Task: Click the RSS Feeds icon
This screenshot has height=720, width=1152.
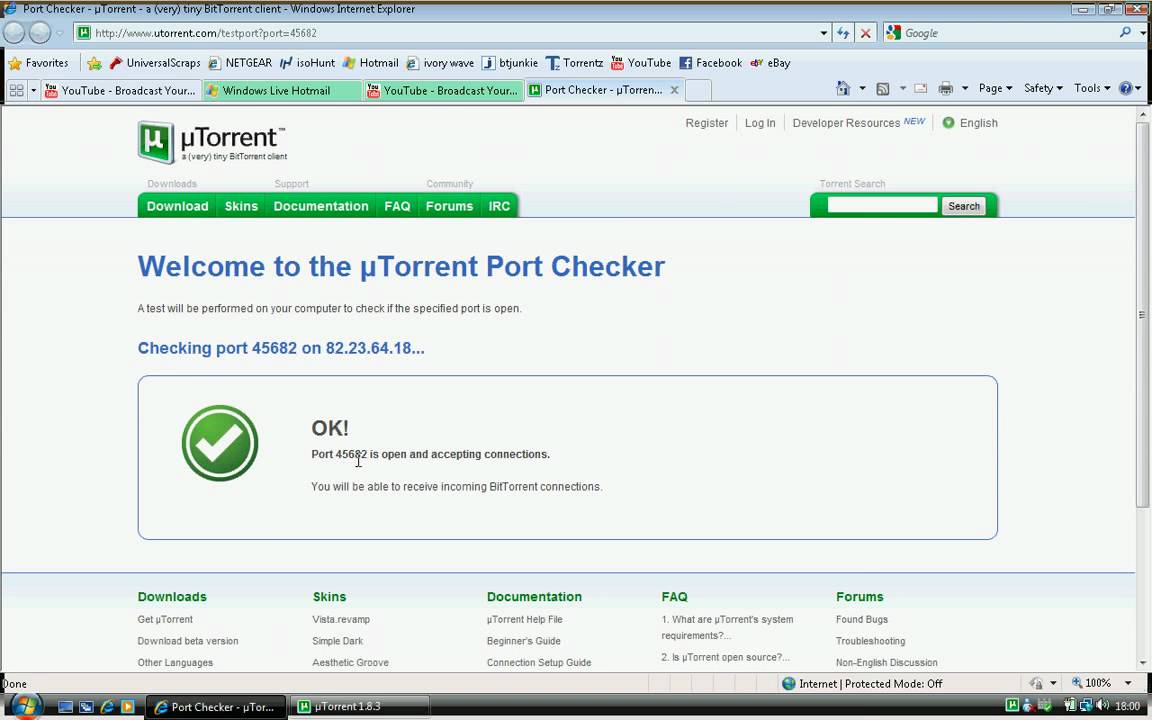Action: [x=883, y=88]
